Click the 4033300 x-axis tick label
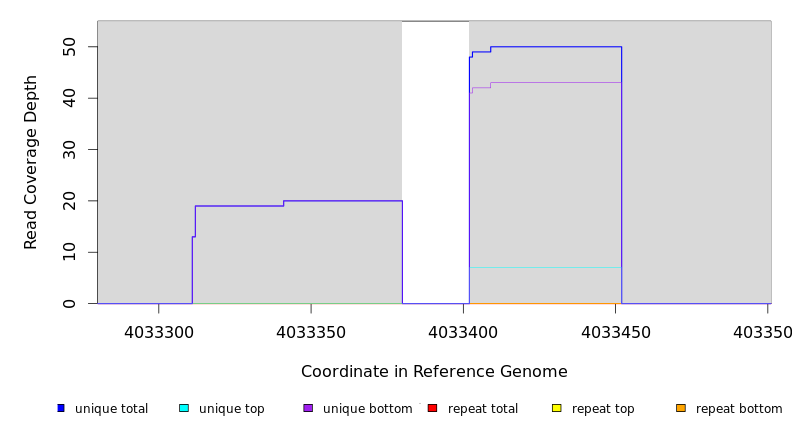Viewport: 792px width, 432px height. [x=158, y=331]
